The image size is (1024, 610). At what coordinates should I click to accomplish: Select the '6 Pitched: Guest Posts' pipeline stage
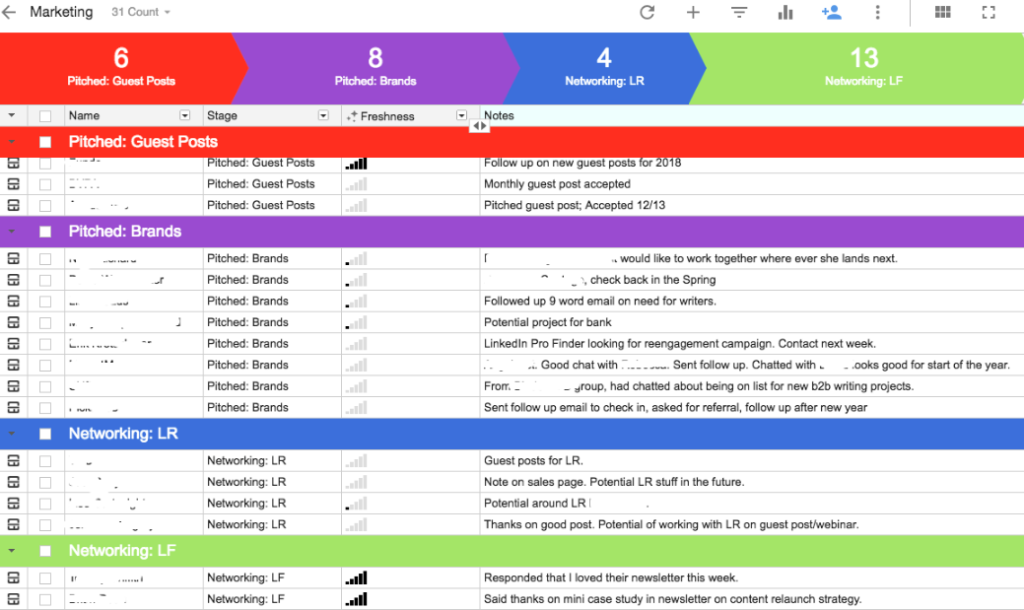point(121,68)
